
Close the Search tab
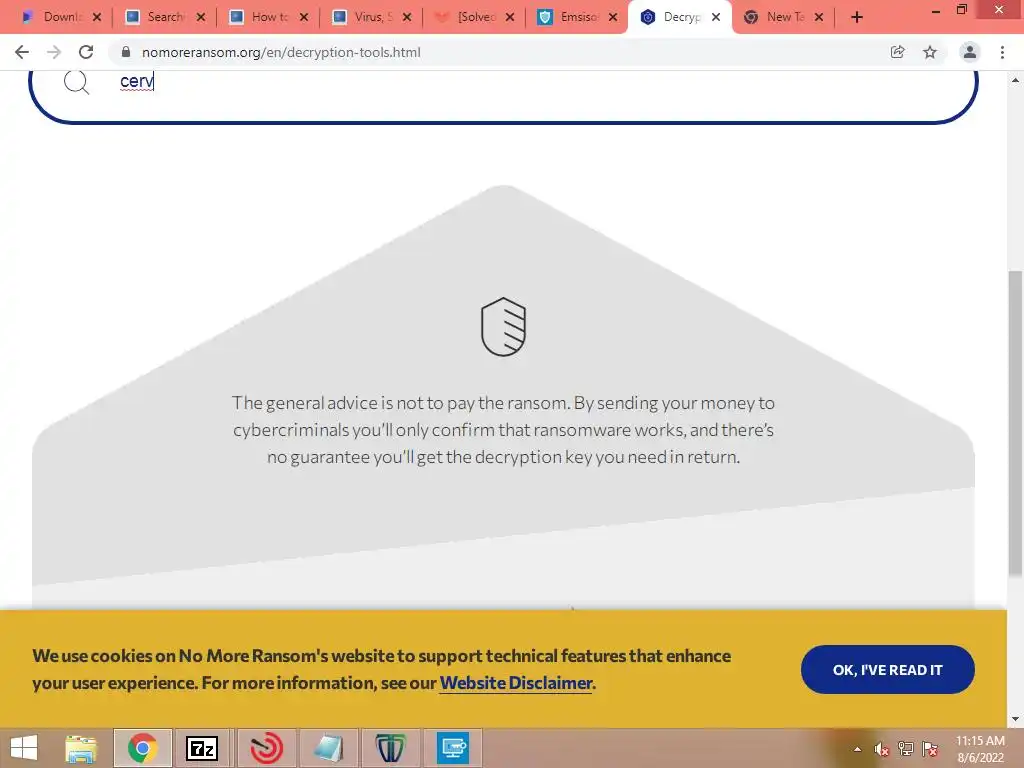point(200,17)
